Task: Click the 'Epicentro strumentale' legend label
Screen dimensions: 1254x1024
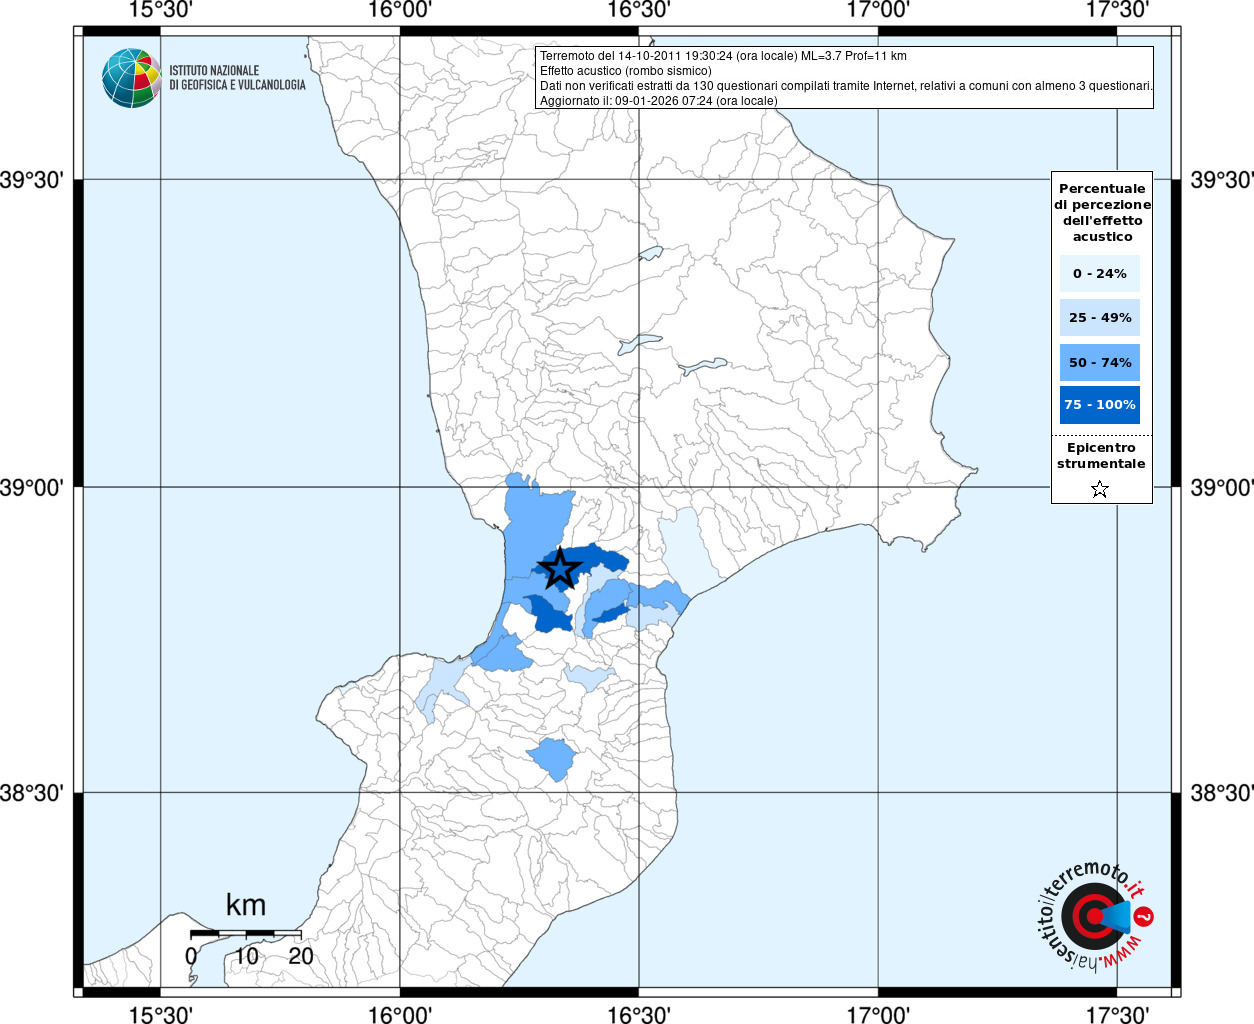Action: pyautogui.click(x=1101, y=456)
